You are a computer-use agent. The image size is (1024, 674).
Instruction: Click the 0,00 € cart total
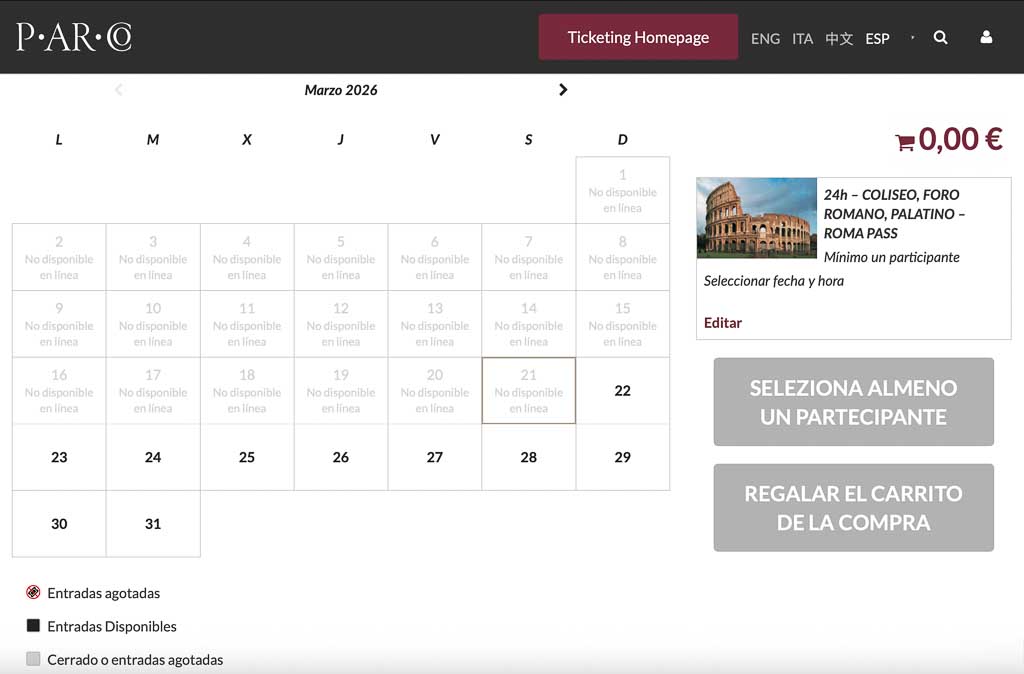pyautogui.click(x=961, y=139)
